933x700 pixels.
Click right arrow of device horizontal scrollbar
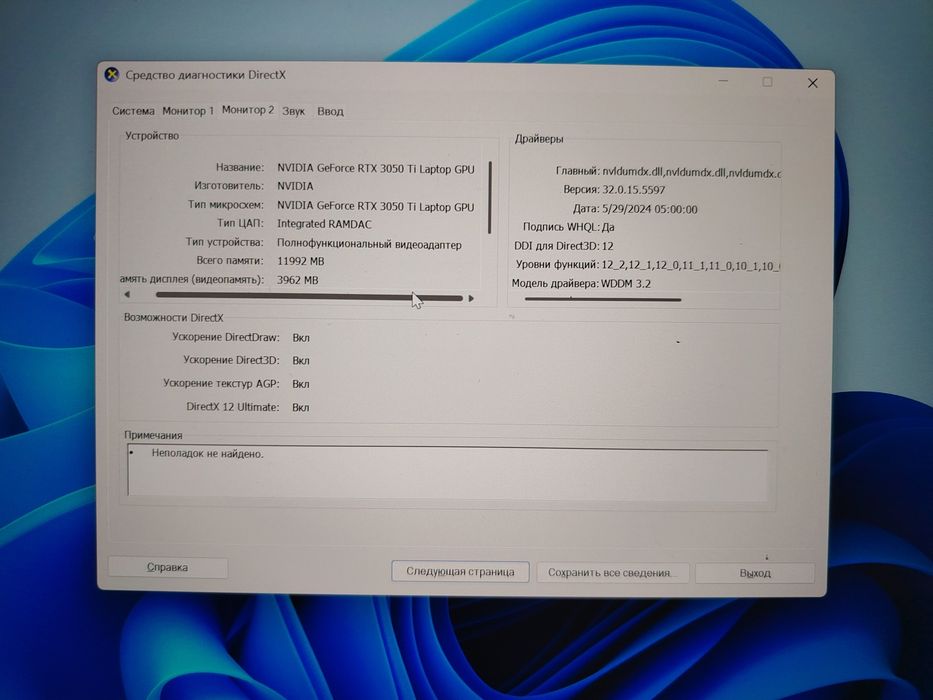point(471,298)
